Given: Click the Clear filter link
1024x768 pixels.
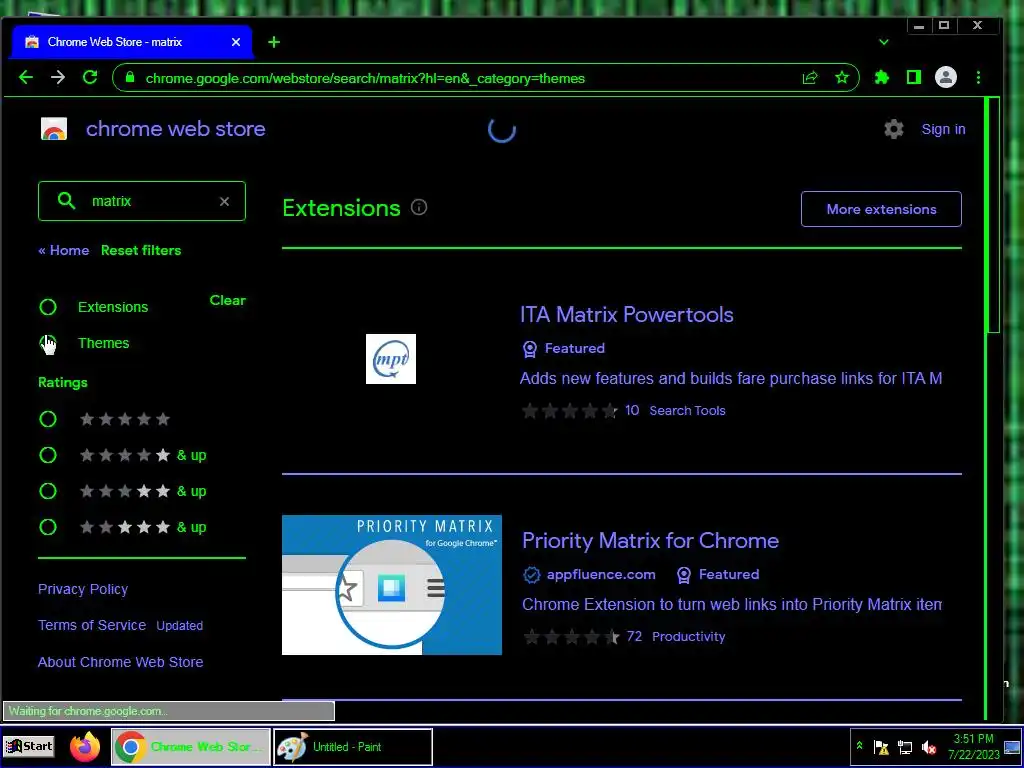Looking at the screenshot, I should pyautogui.click(x=227, y=300).
